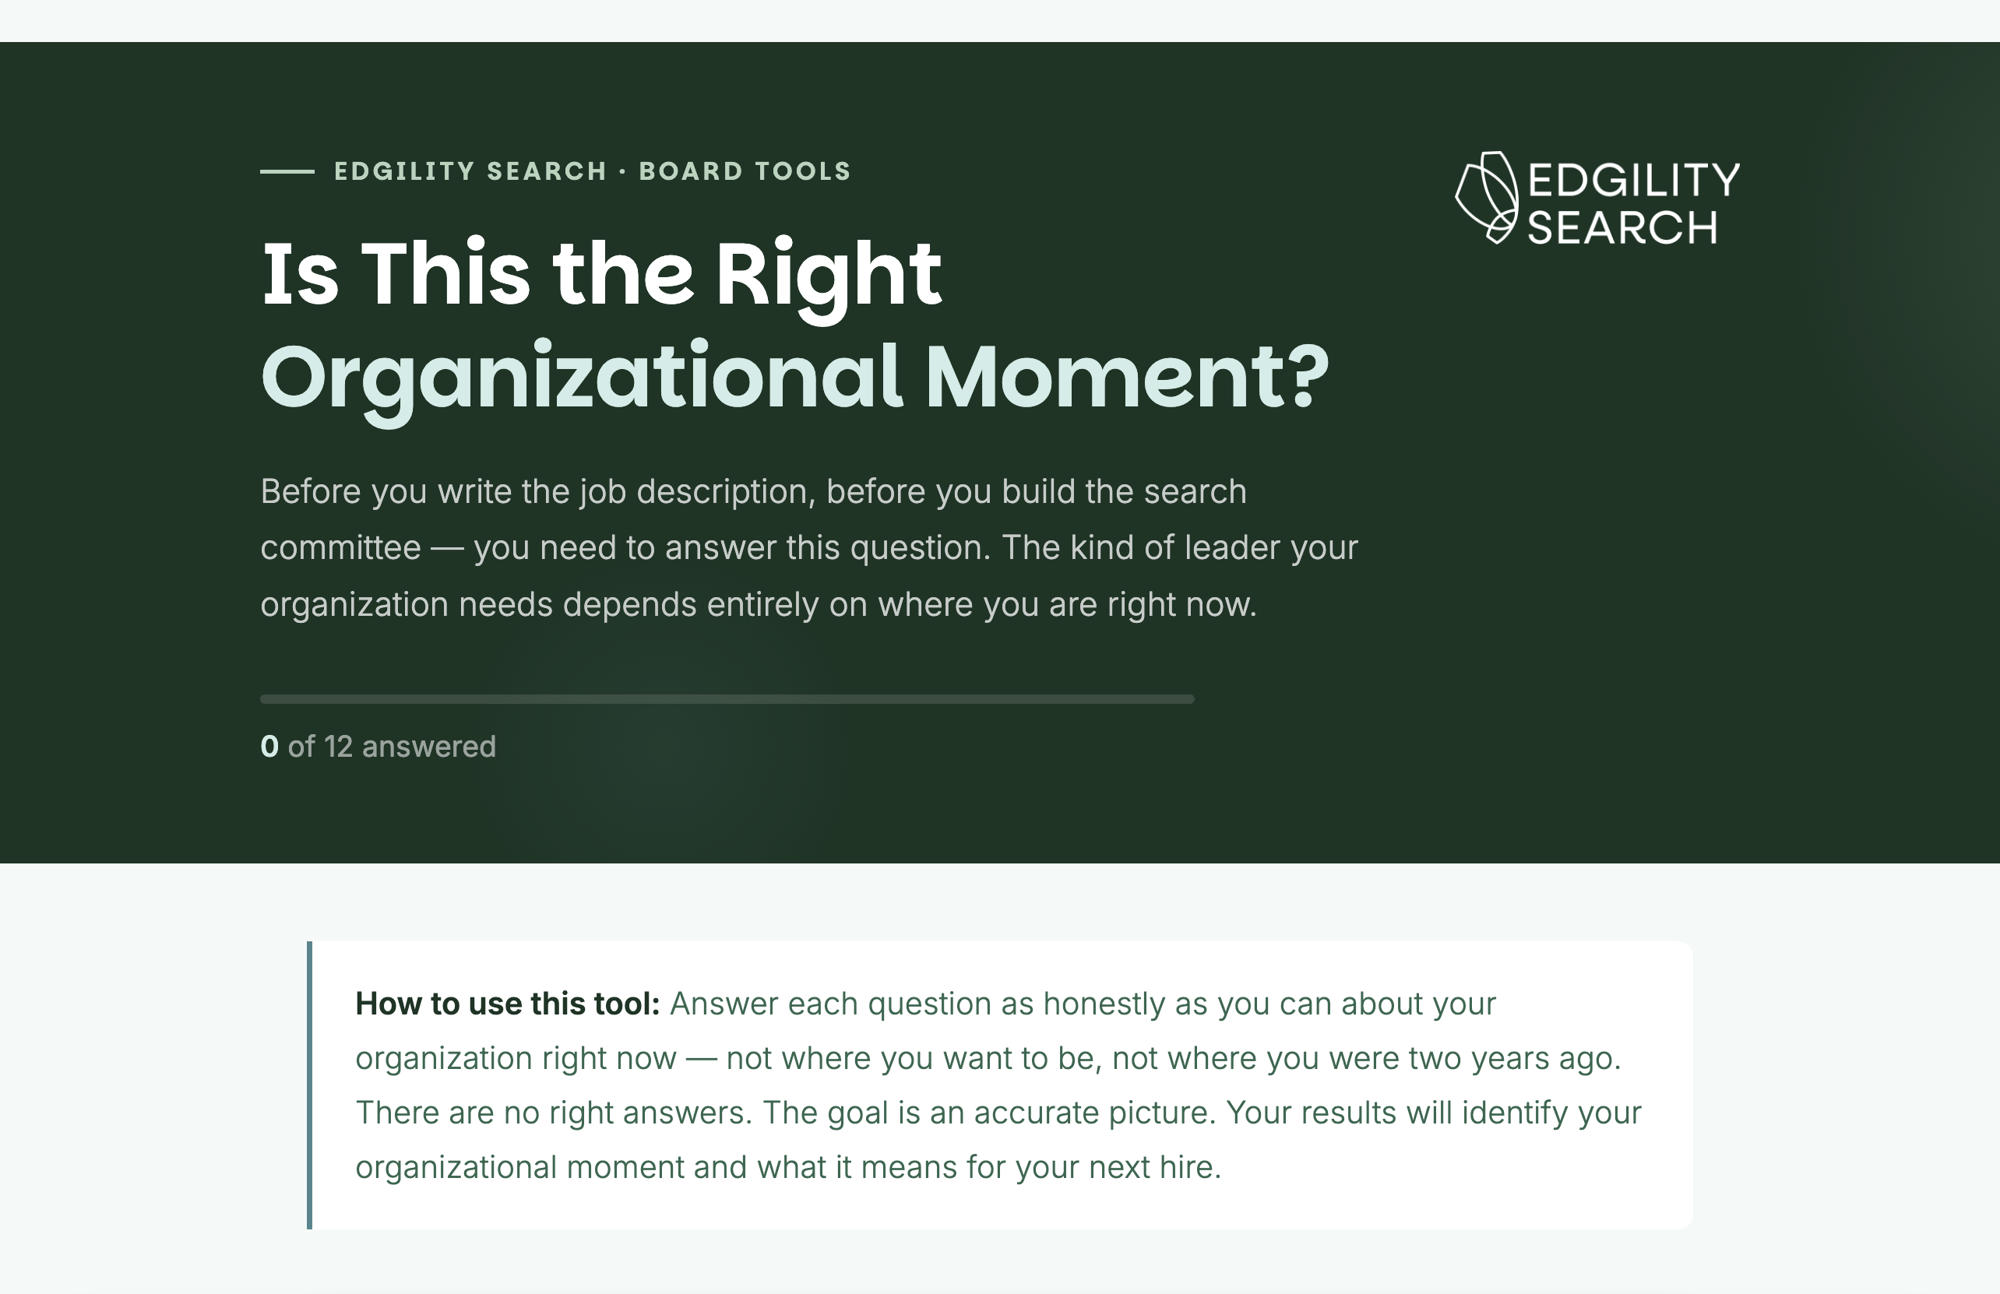
Task: Select the short dash before the eyebrow text
Action: [x=287, y=172]
